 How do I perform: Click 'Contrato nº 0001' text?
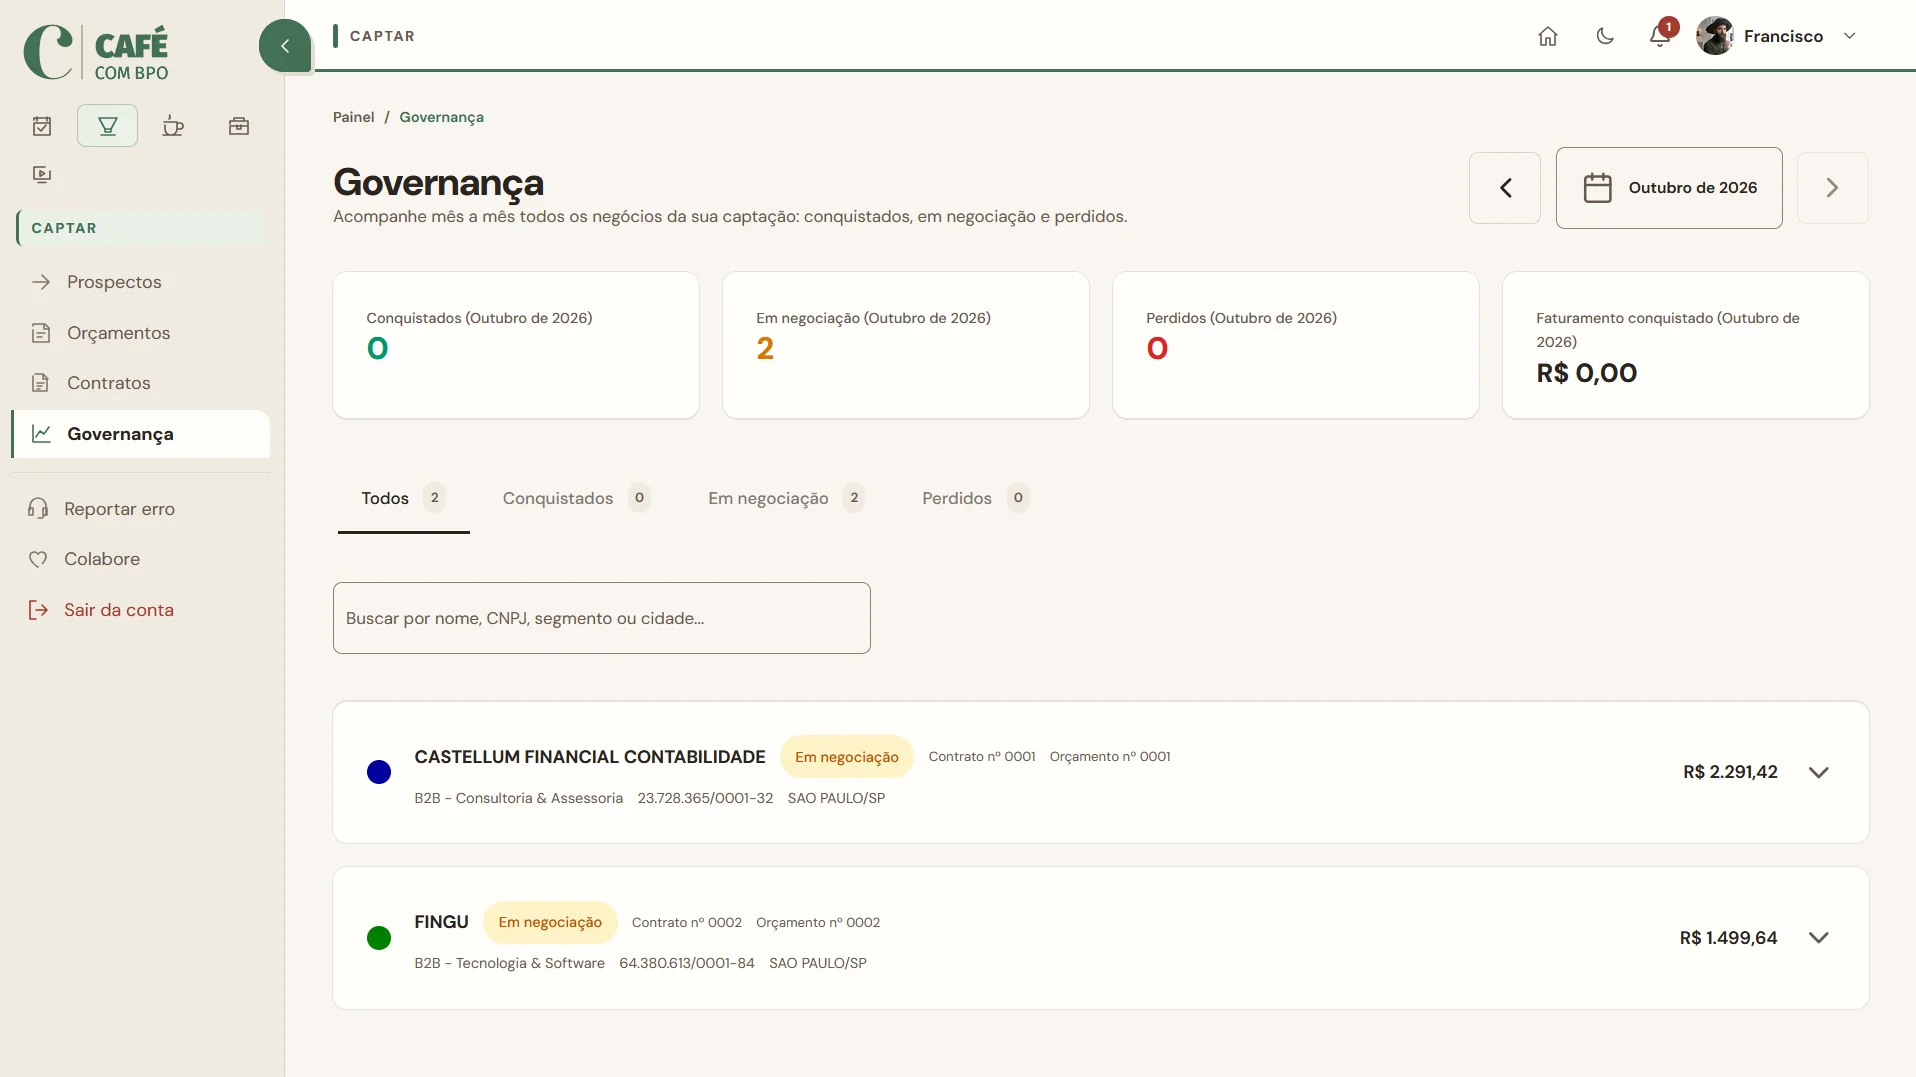981,757
